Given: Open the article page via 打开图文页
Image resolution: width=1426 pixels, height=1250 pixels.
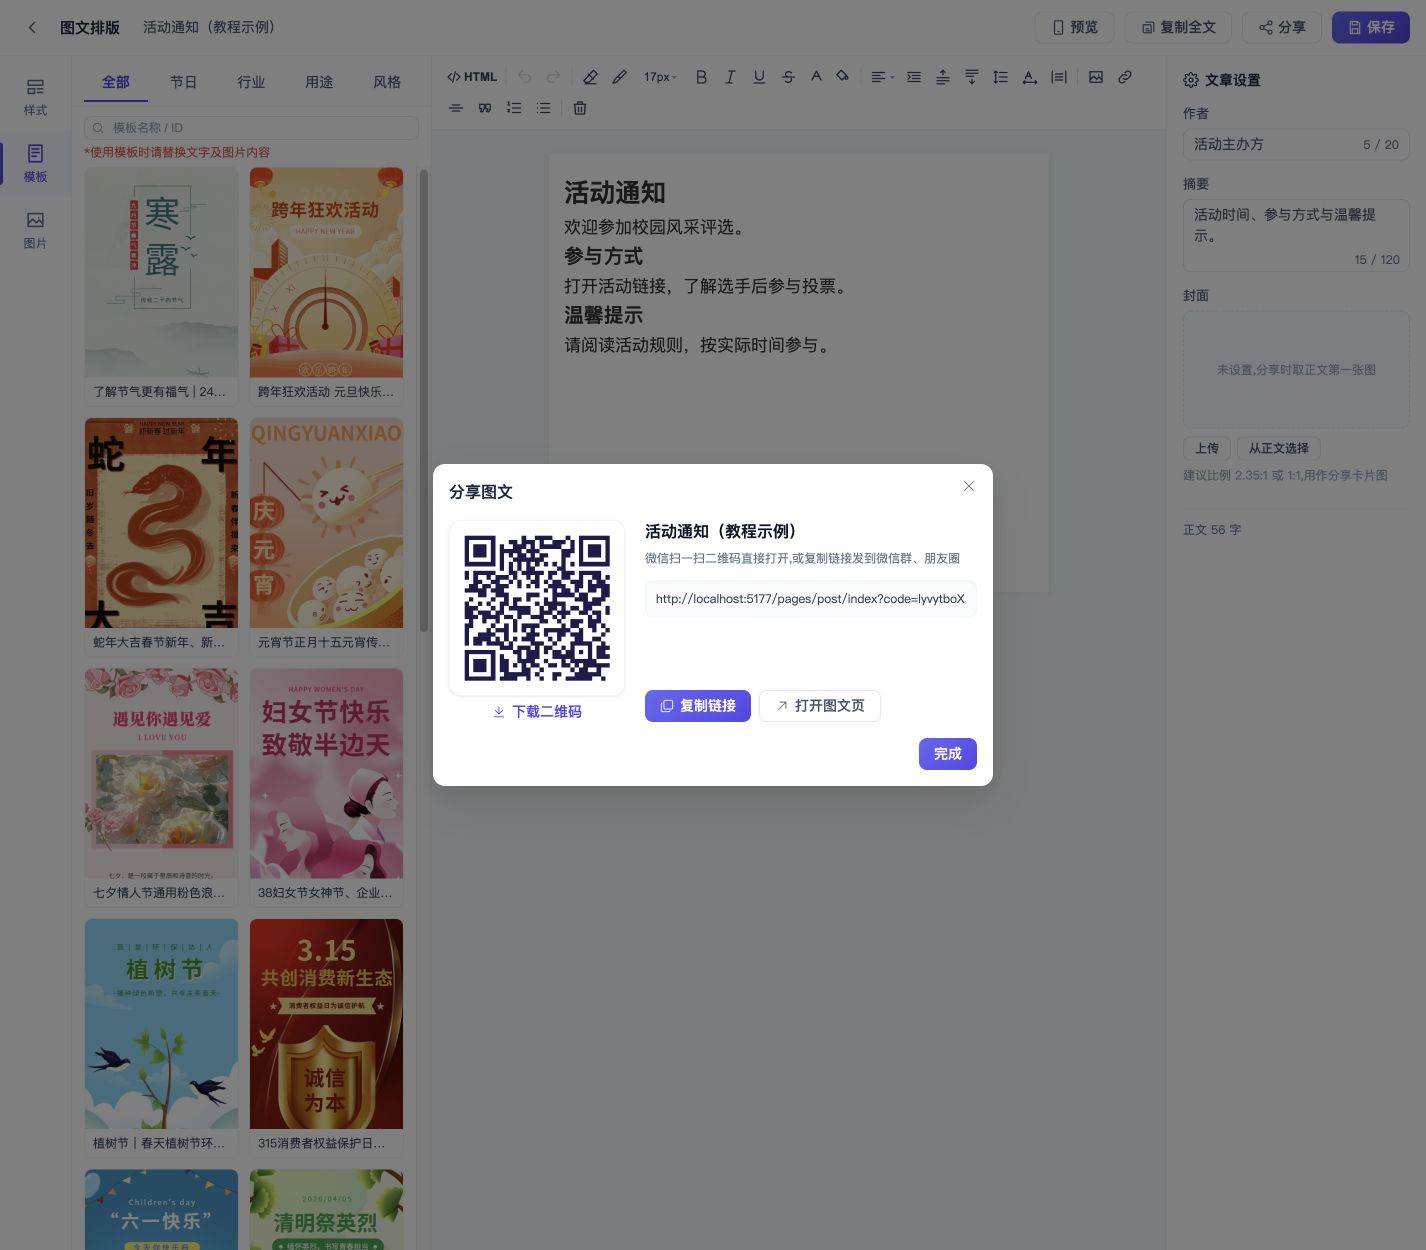Looking at the screenshot, I should (820, 705).
